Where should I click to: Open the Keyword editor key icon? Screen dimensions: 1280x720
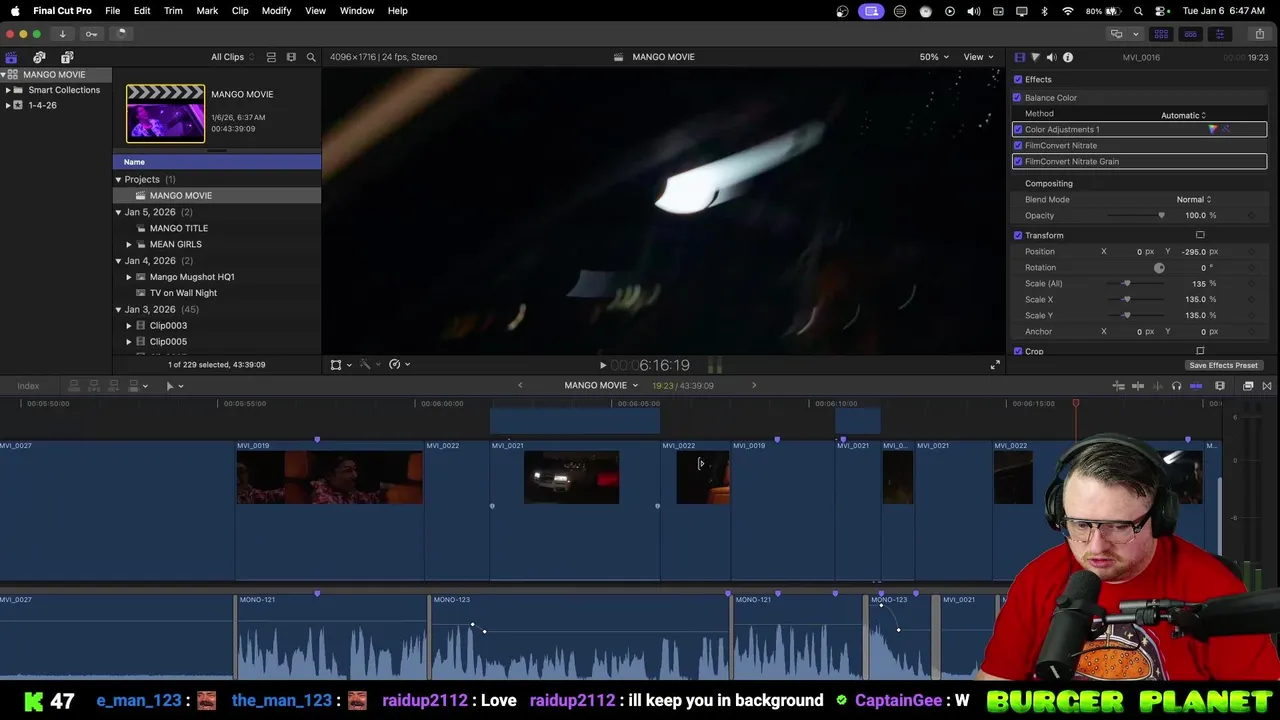click(x=91, y=34)
